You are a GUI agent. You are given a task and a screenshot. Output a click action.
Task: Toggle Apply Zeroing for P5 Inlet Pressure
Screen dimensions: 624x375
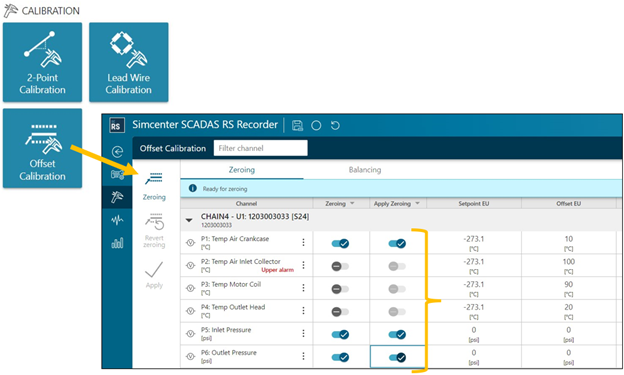click(x=397, y=334)
